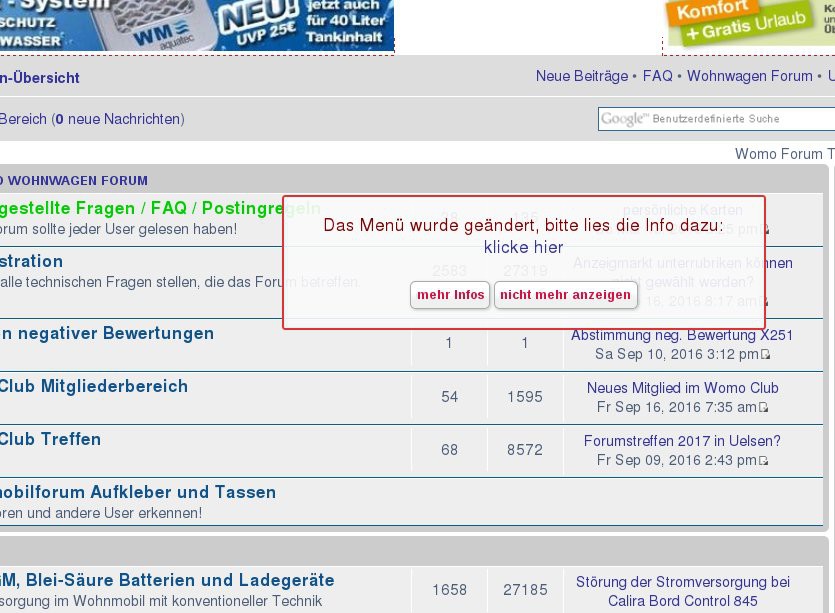
Task: Open latest post icon beside Fr Sep 09, 2016
Action: 763,461
